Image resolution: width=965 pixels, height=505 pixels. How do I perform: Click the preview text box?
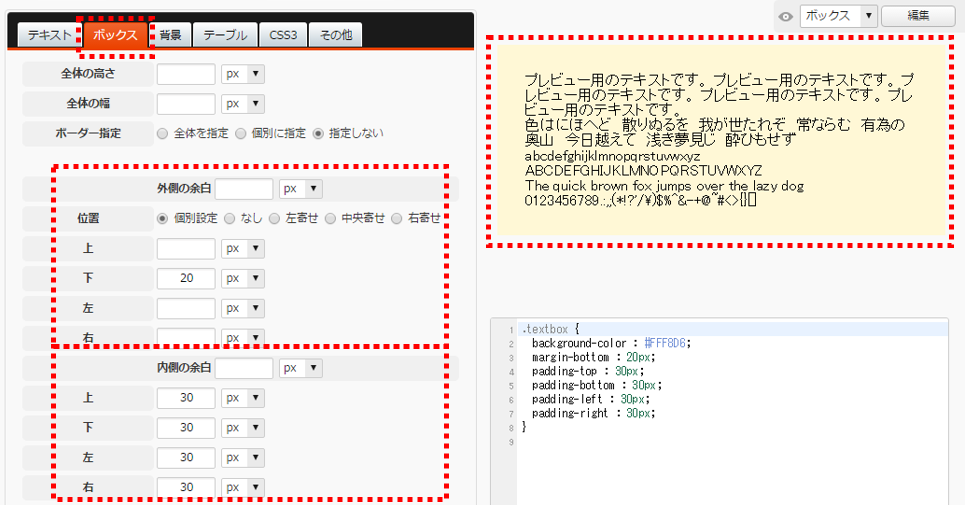(721, 140)
